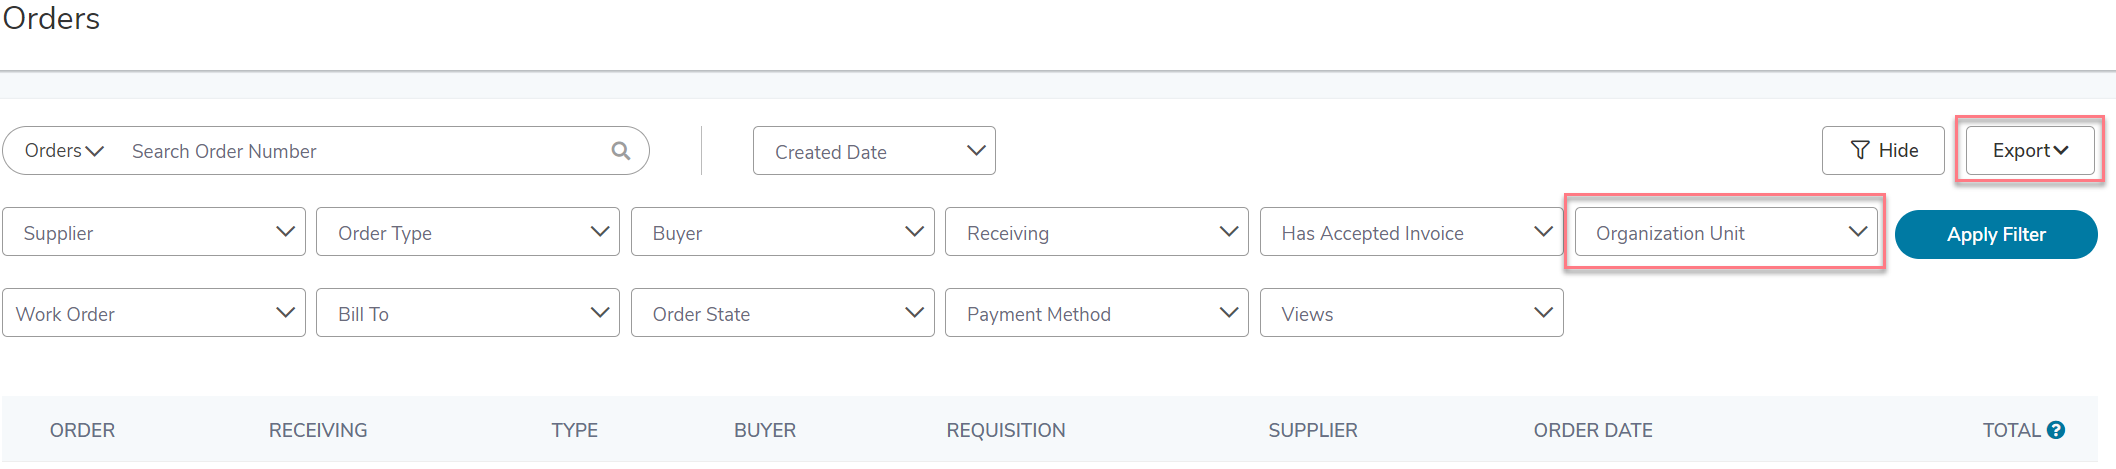This screenshot has height=469, width=2116.
Task: Open the Created Date dropdown
Action: [x=874, y=151]
